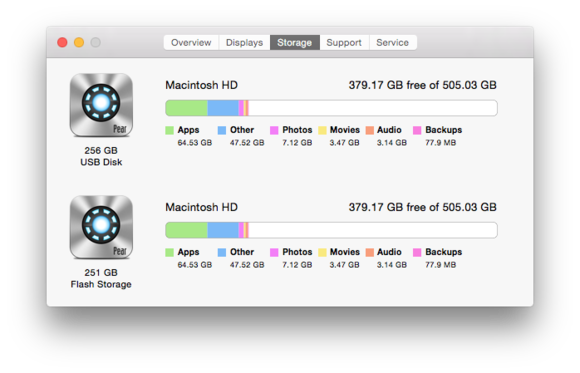Click the 64.53 GB value for USB Disk
Image resolution: width=580 pixels, height=373 pixels.
click(195, 142)
